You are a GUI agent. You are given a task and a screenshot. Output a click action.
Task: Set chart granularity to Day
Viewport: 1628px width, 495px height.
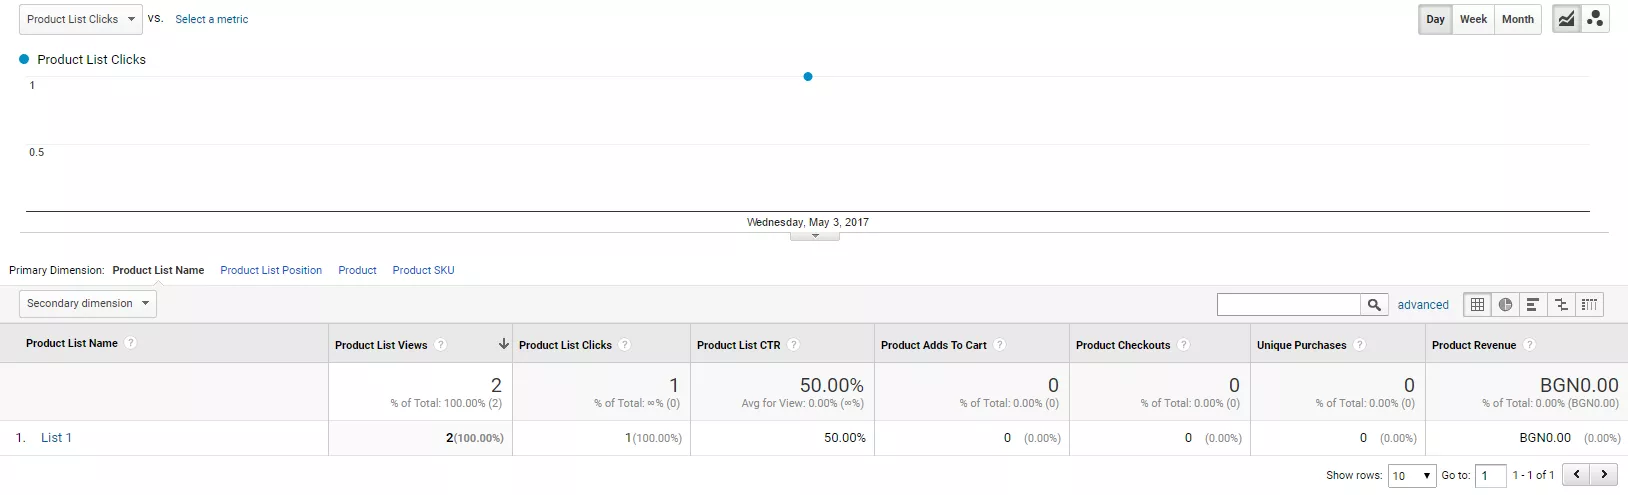pyautogui.click(x=1435, y=19)
